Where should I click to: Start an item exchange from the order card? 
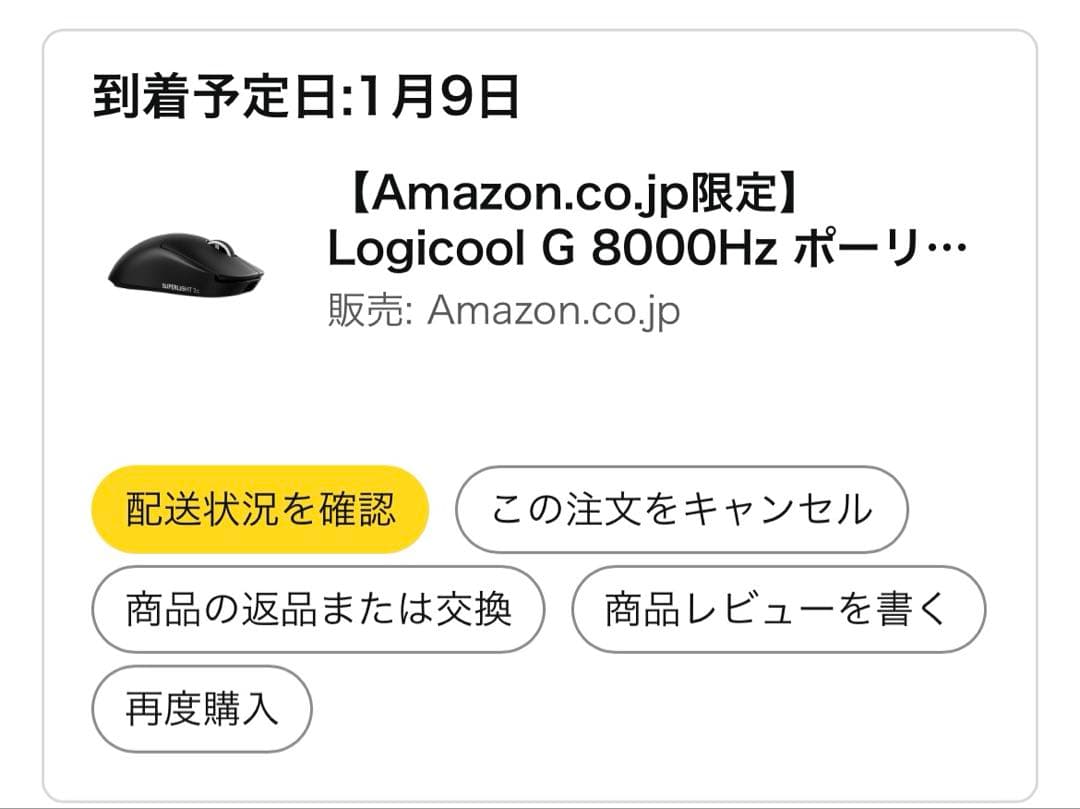tap(317, 608)
